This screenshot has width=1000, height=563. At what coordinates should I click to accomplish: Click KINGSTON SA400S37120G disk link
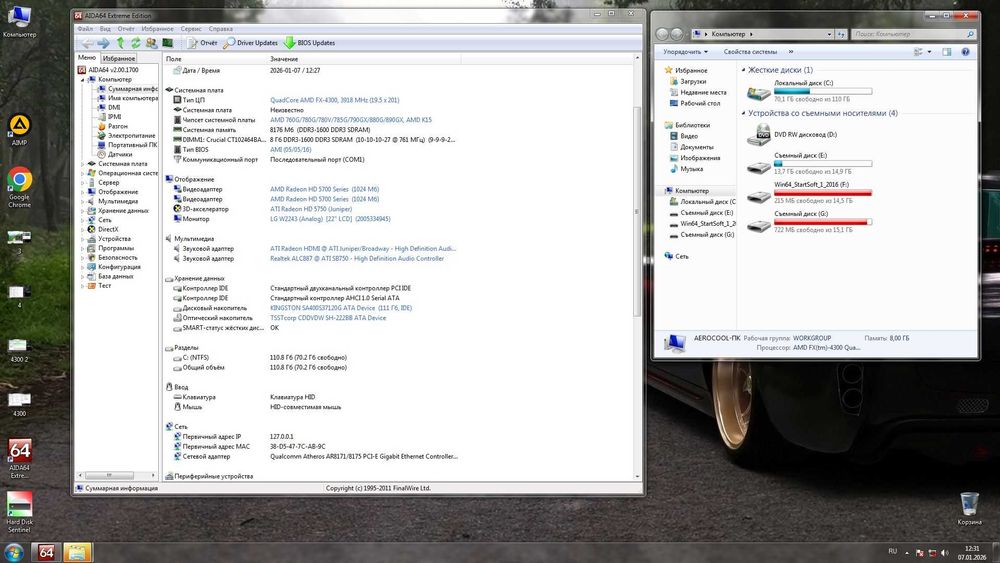341,308
